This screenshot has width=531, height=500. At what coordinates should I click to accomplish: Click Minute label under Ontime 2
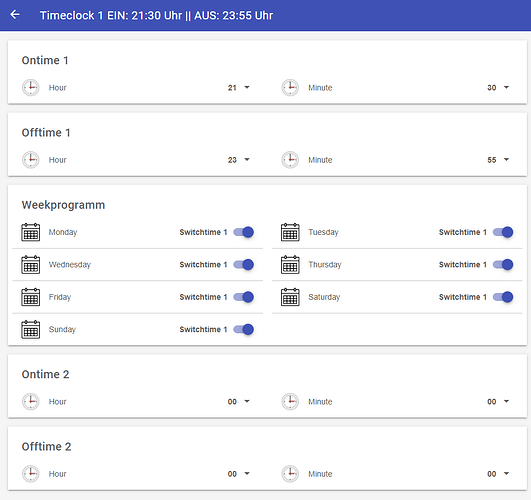(x=320, y=402)
